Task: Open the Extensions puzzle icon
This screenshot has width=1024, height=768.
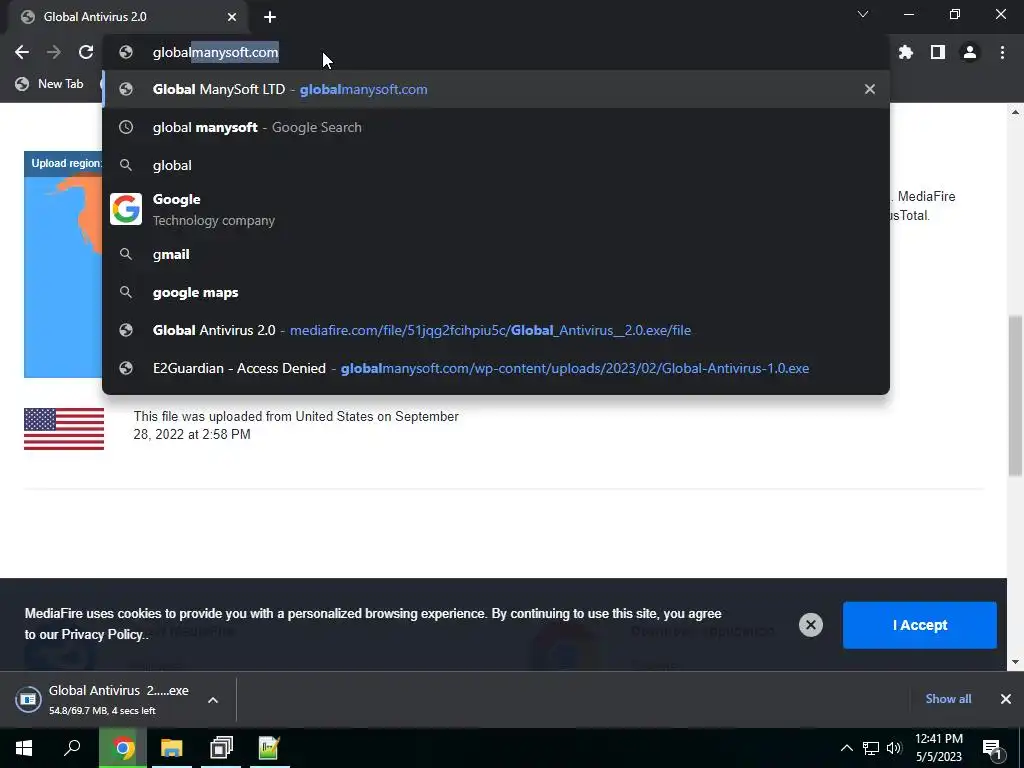Action: 906,52
